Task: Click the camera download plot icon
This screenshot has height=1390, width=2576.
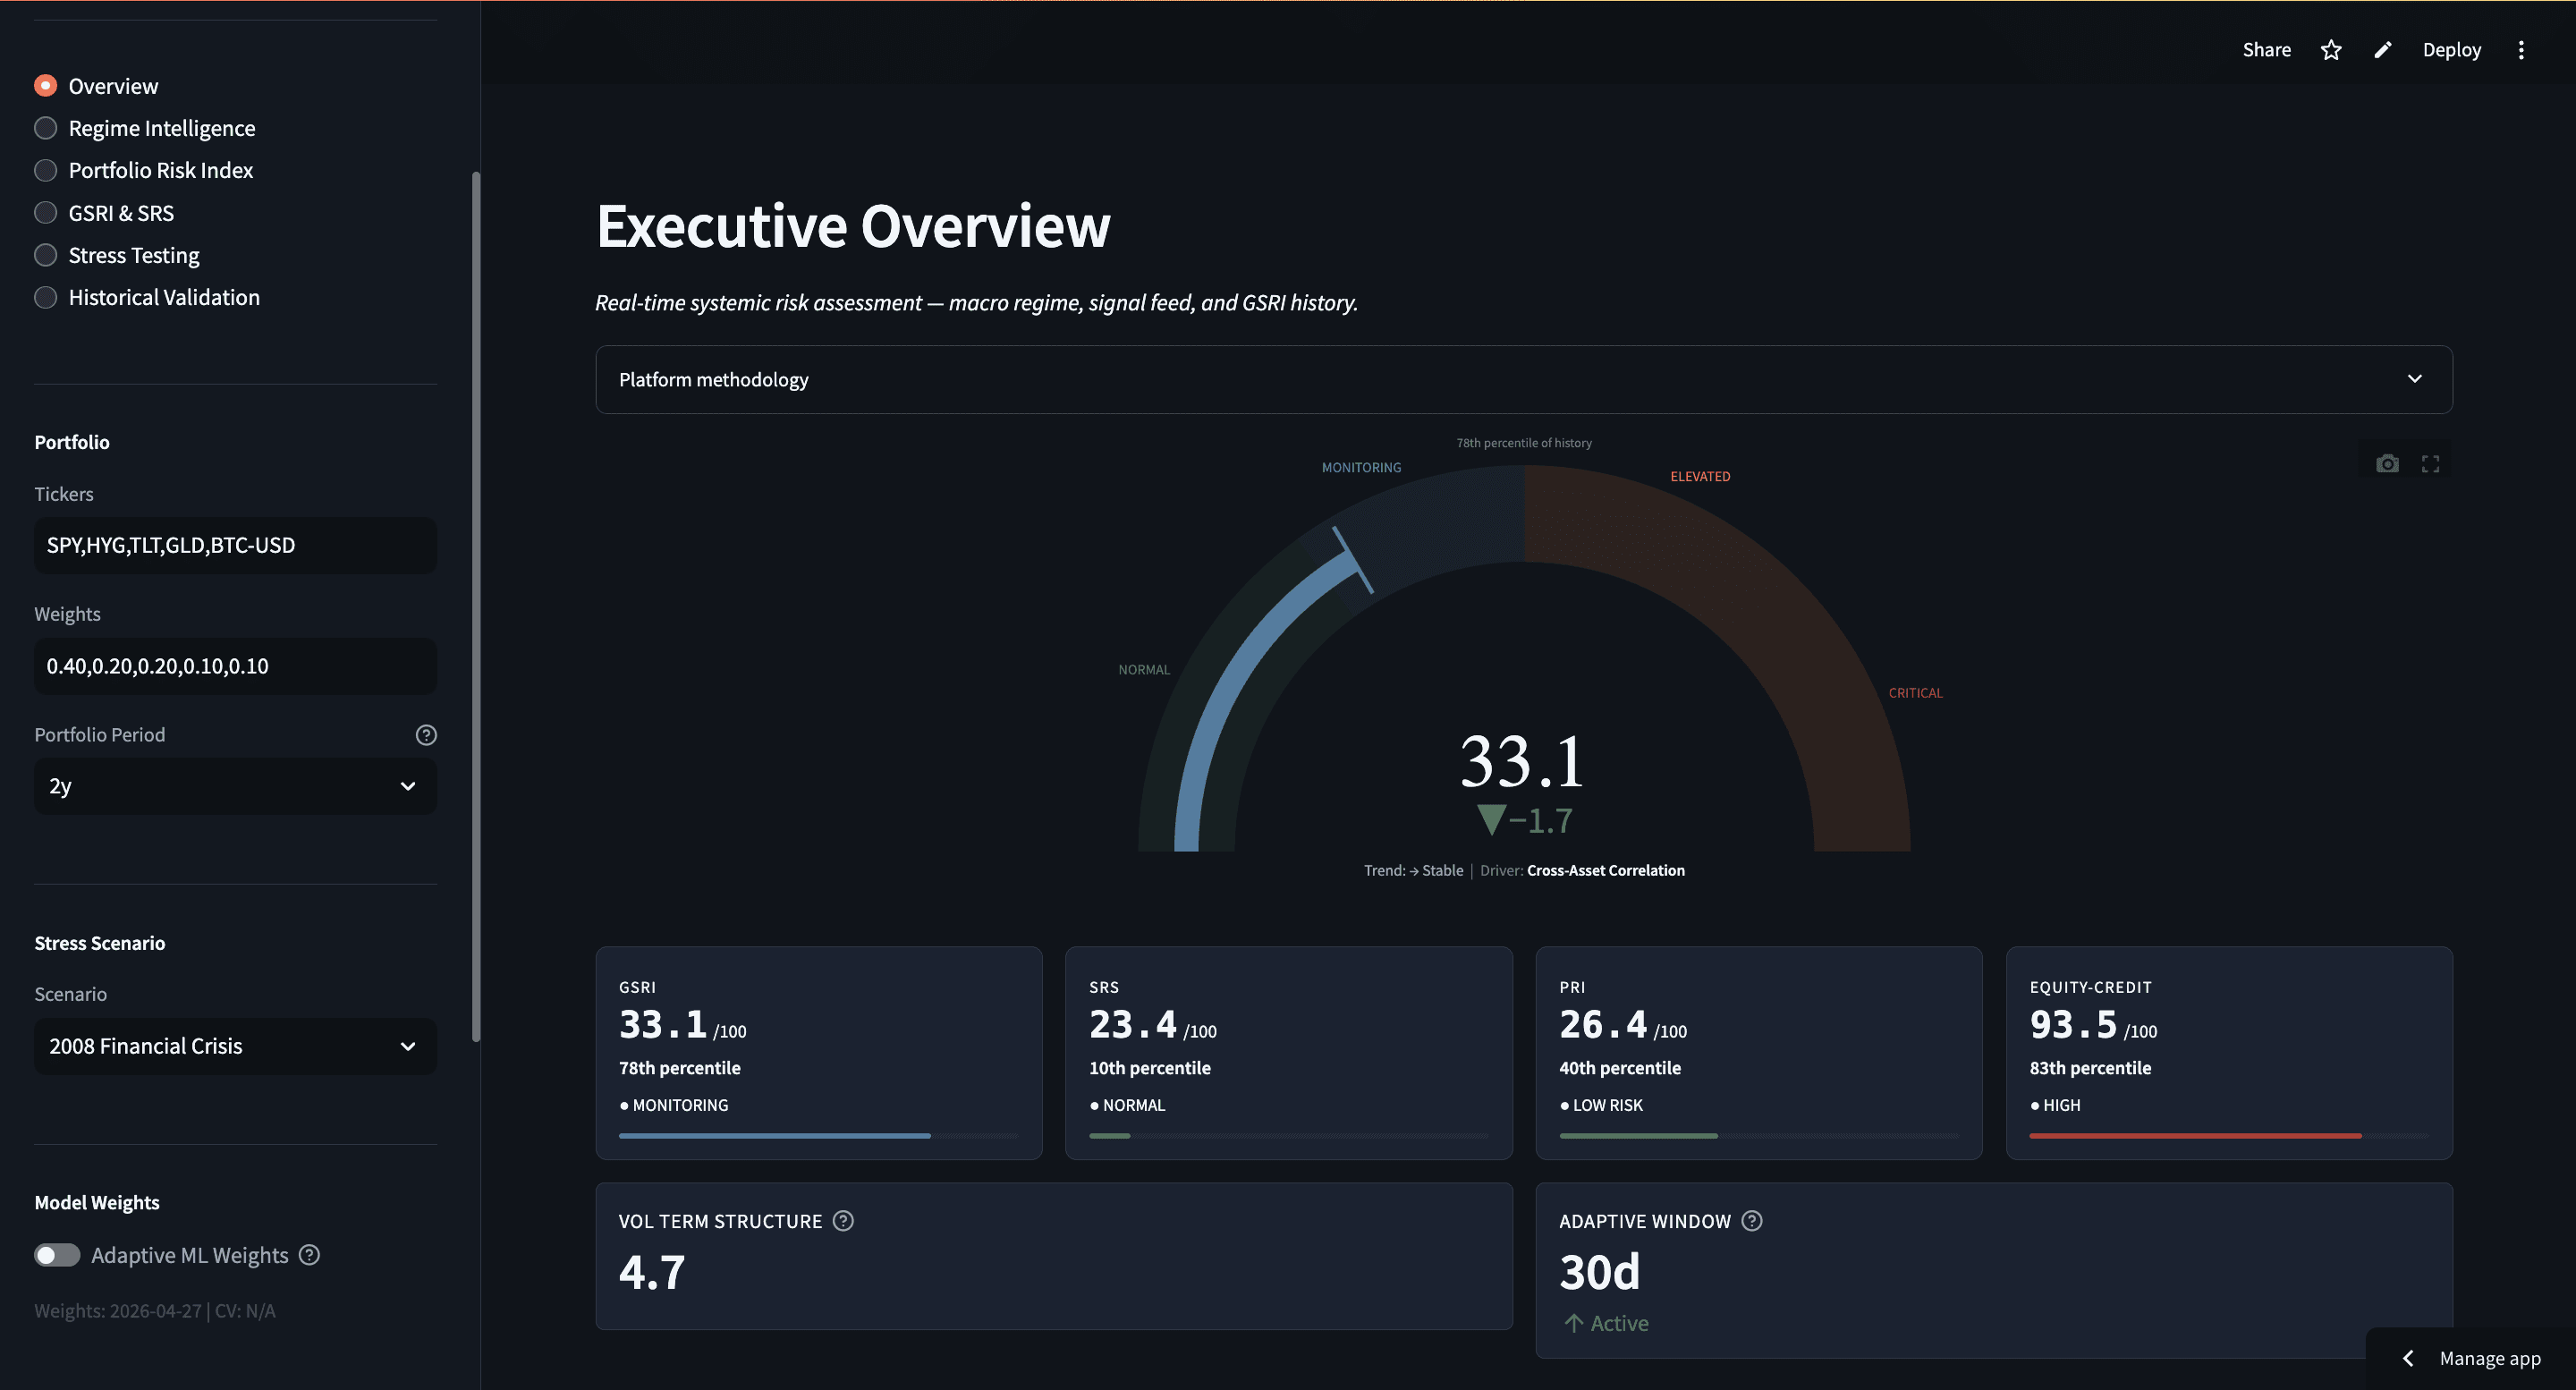Action: coord(2387,464)
